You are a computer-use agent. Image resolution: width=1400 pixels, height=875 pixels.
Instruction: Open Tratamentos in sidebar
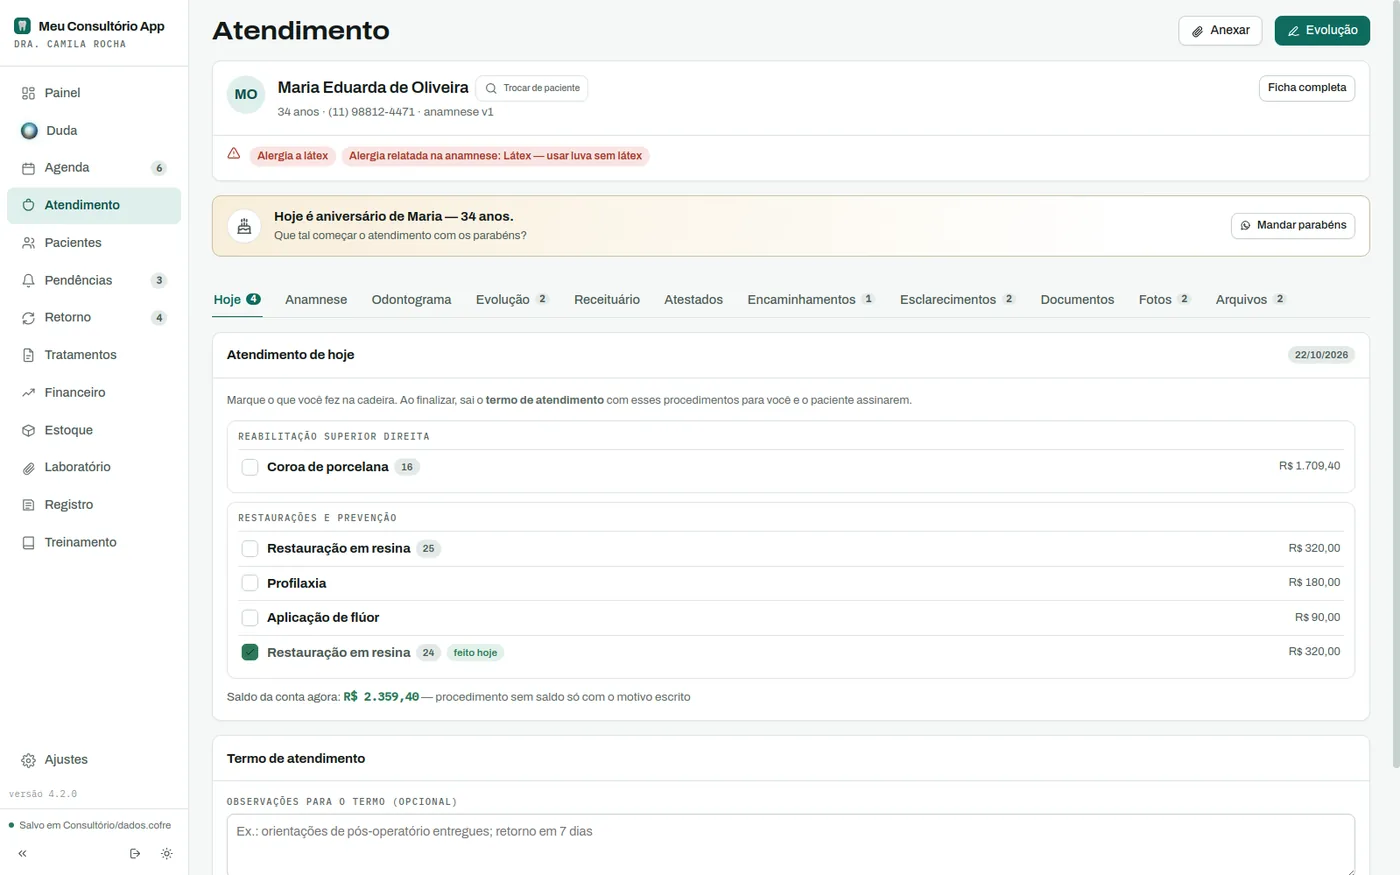[94, 355]
